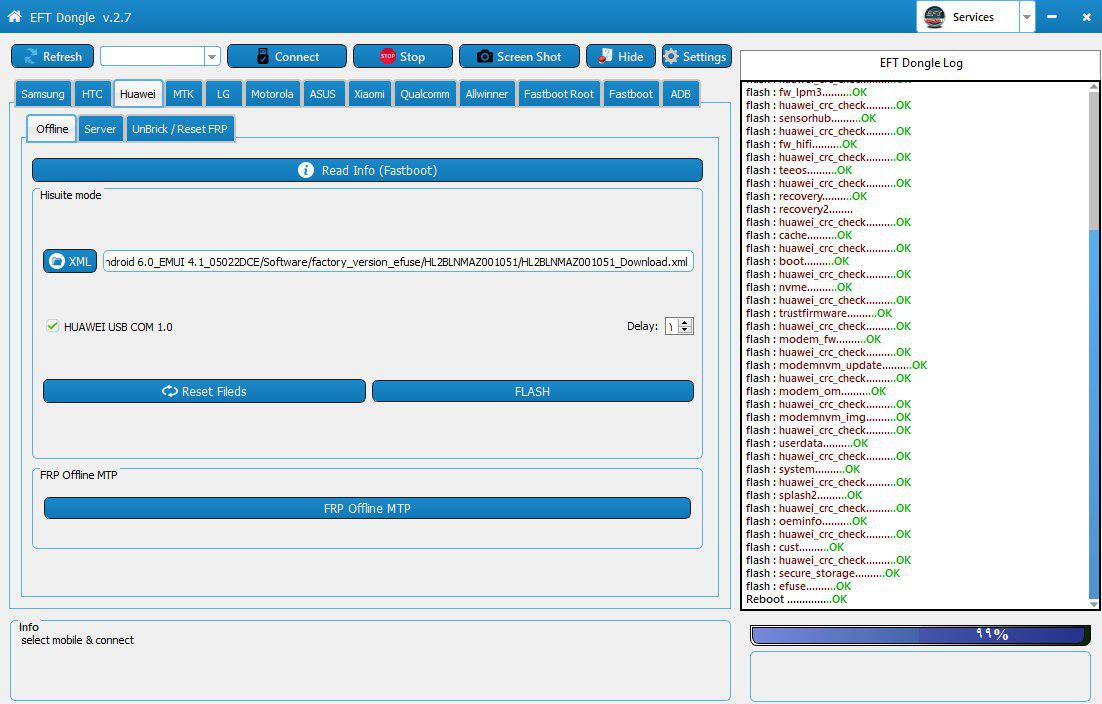The height and width of the screenshot is (704, 1102).
Task: Click the Reset Fileds button
Action: 205,391
